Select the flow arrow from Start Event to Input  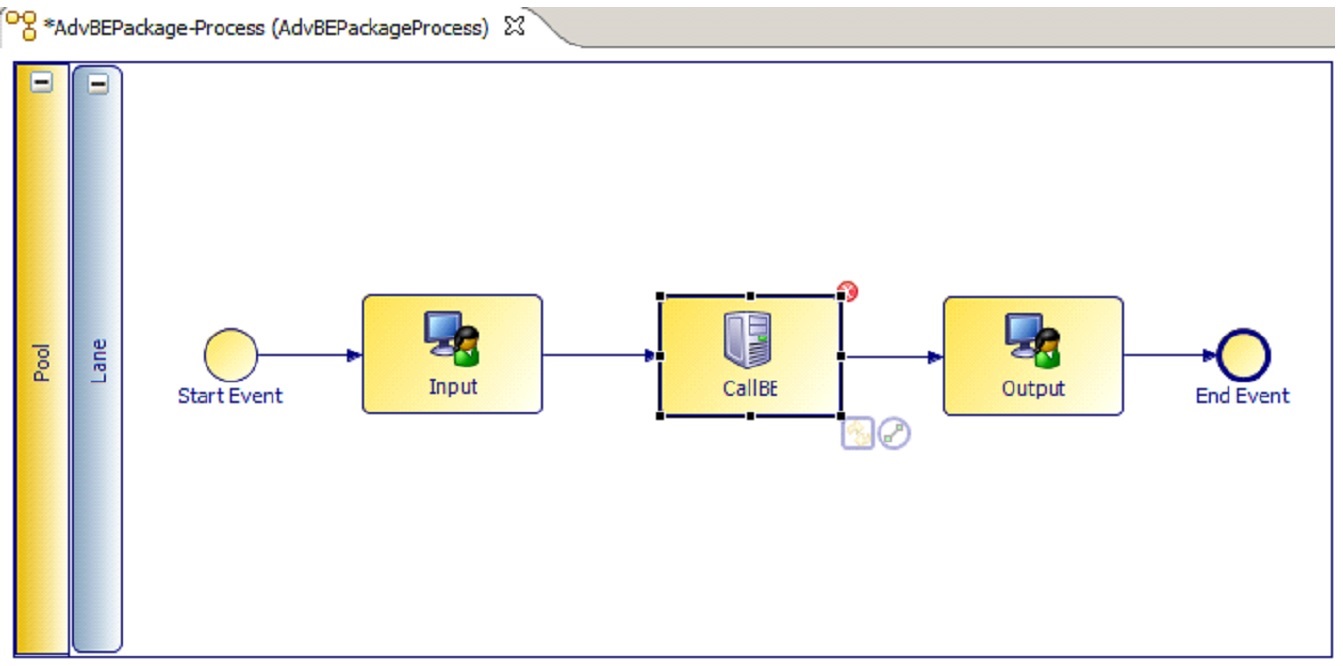pyautogui.click(x=310, y=355)
